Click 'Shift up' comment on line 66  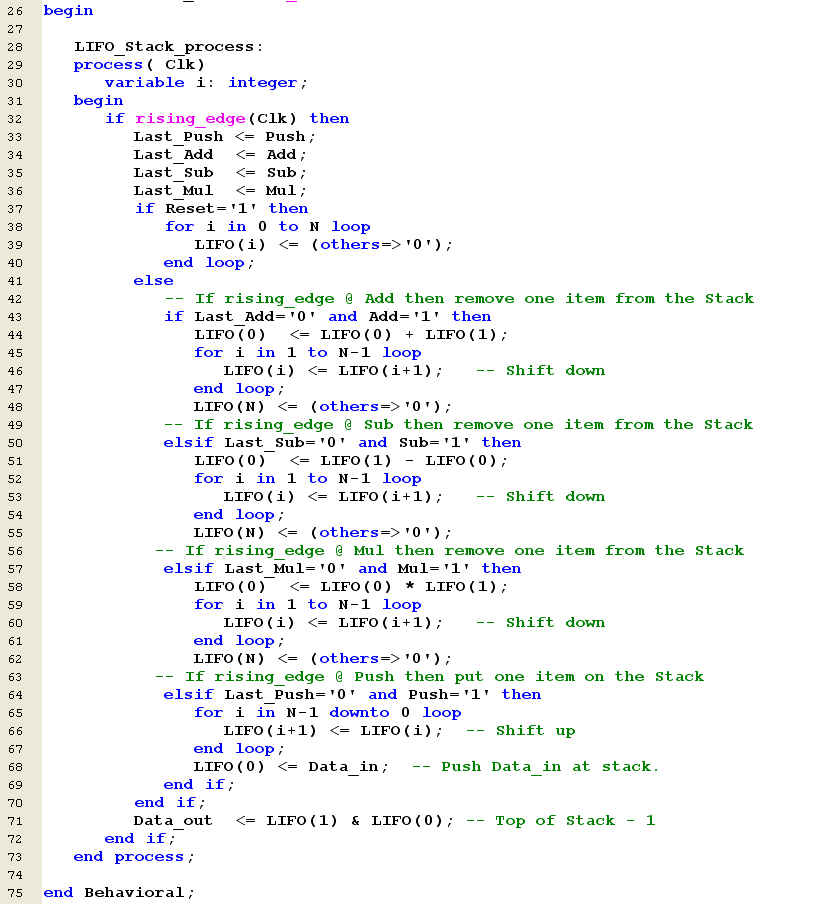point(521,730)
